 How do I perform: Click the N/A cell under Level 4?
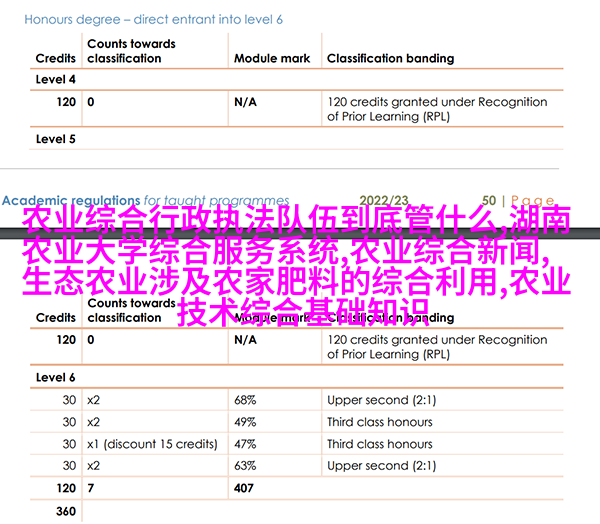tap(245, 102)
